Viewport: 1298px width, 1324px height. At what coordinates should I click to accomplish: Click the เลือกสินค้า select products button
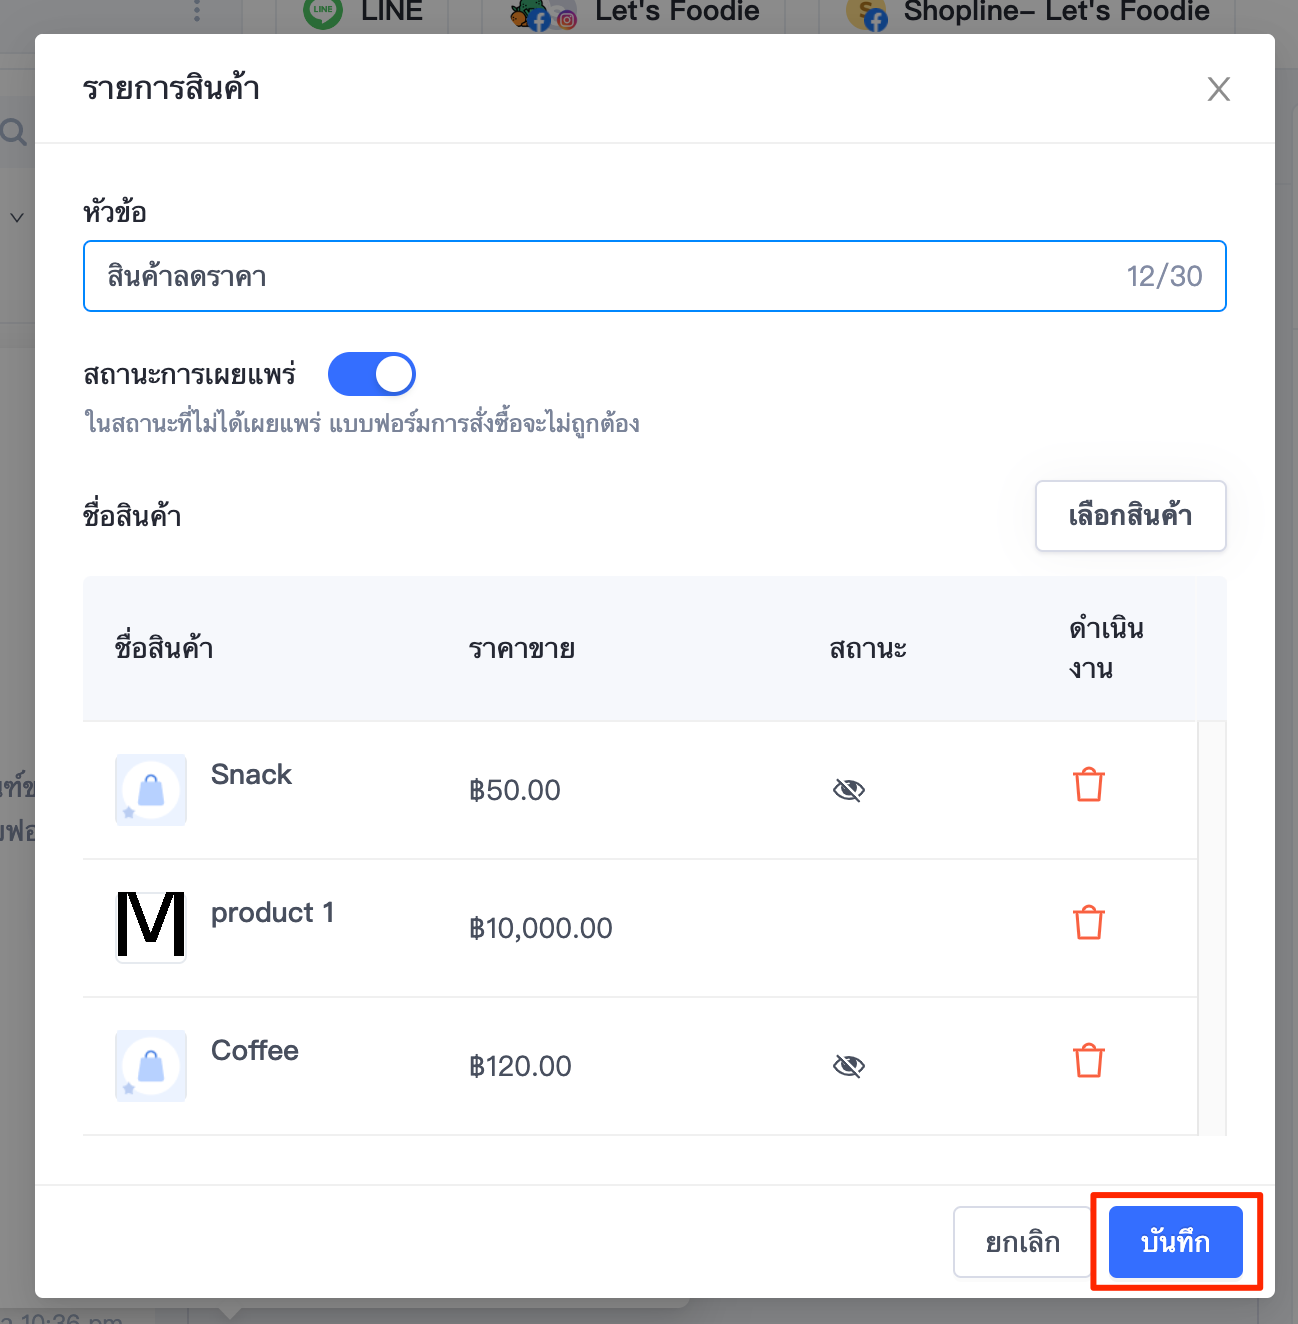pos(1130,516)
